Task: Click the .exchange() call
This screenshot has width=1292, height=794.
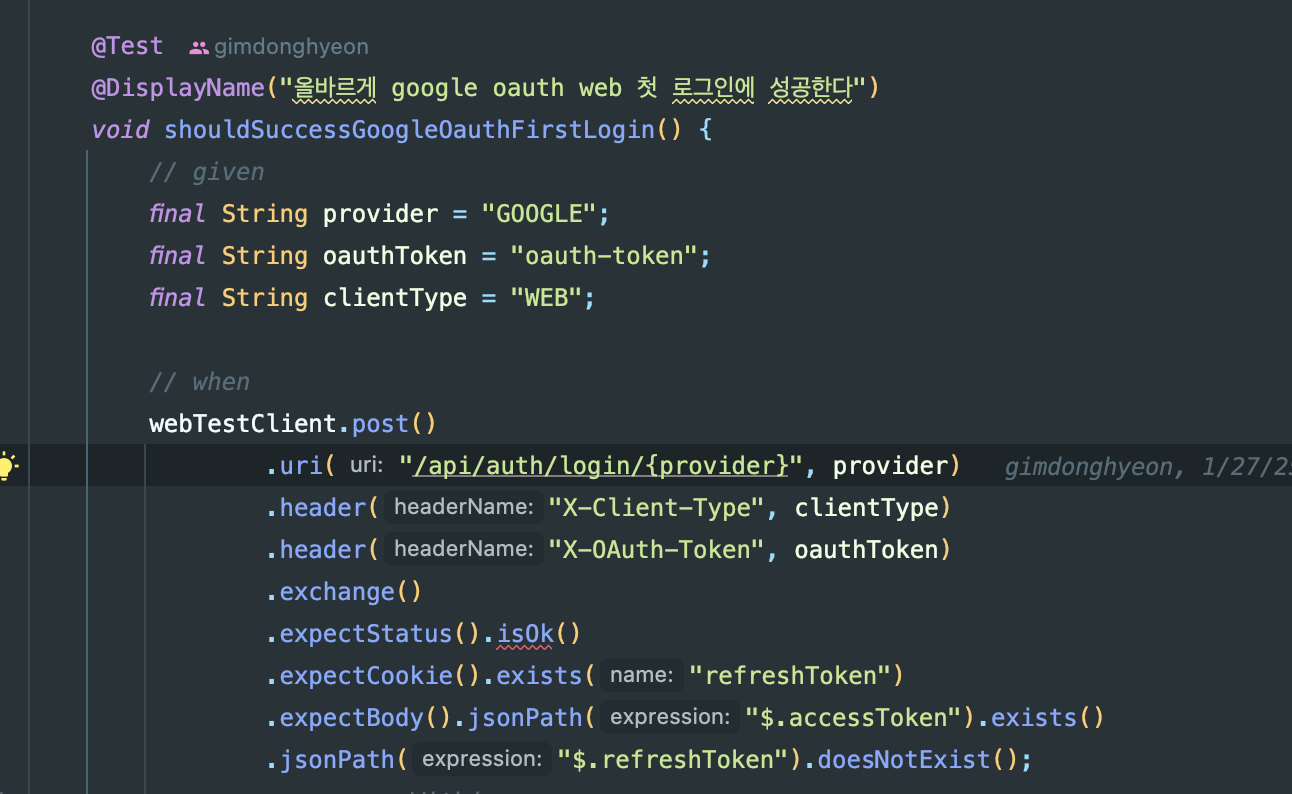Action: [x=344, y=592]
